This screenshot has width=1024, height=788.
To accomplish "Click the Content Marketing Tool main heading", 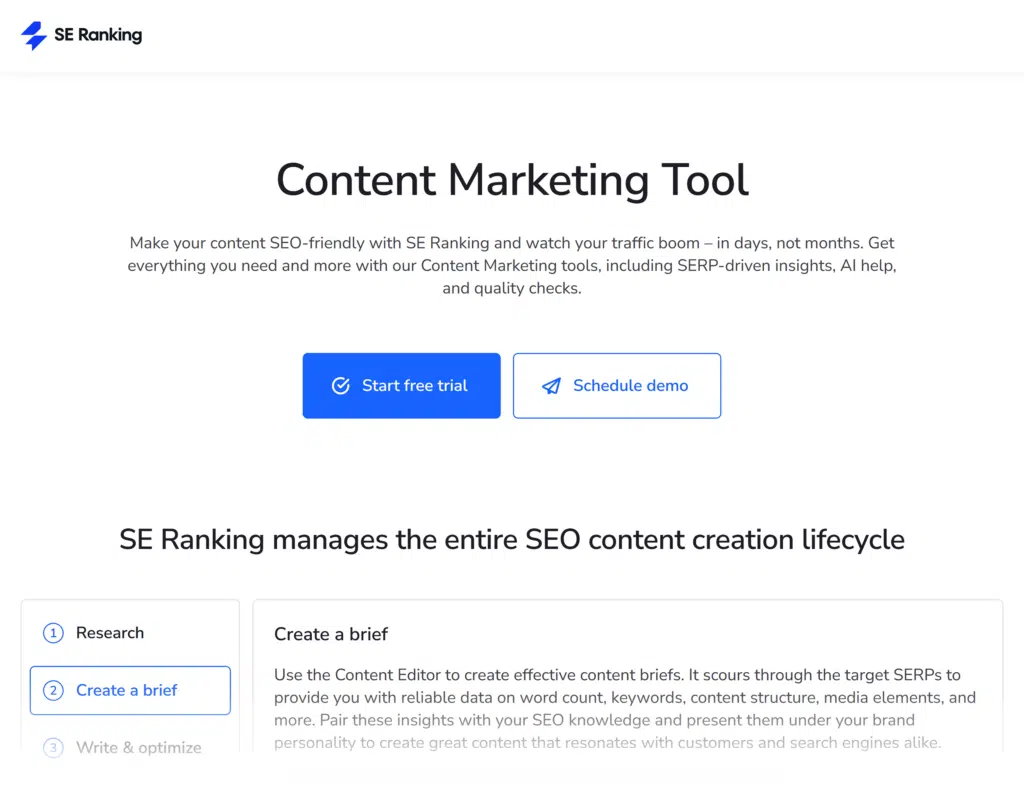I will pos(512,181).
